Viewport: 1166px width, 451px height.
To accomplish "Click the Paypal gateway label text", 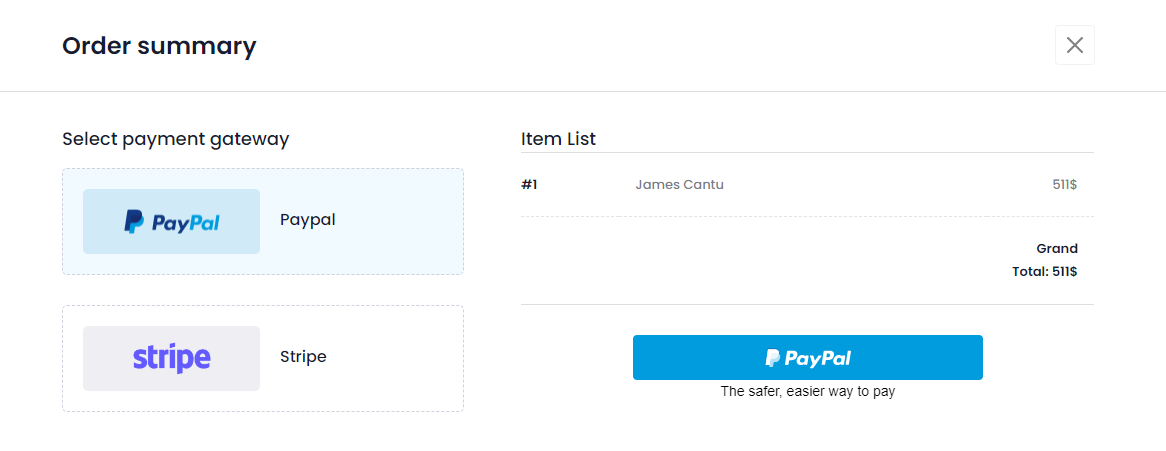I will [308, 220].
